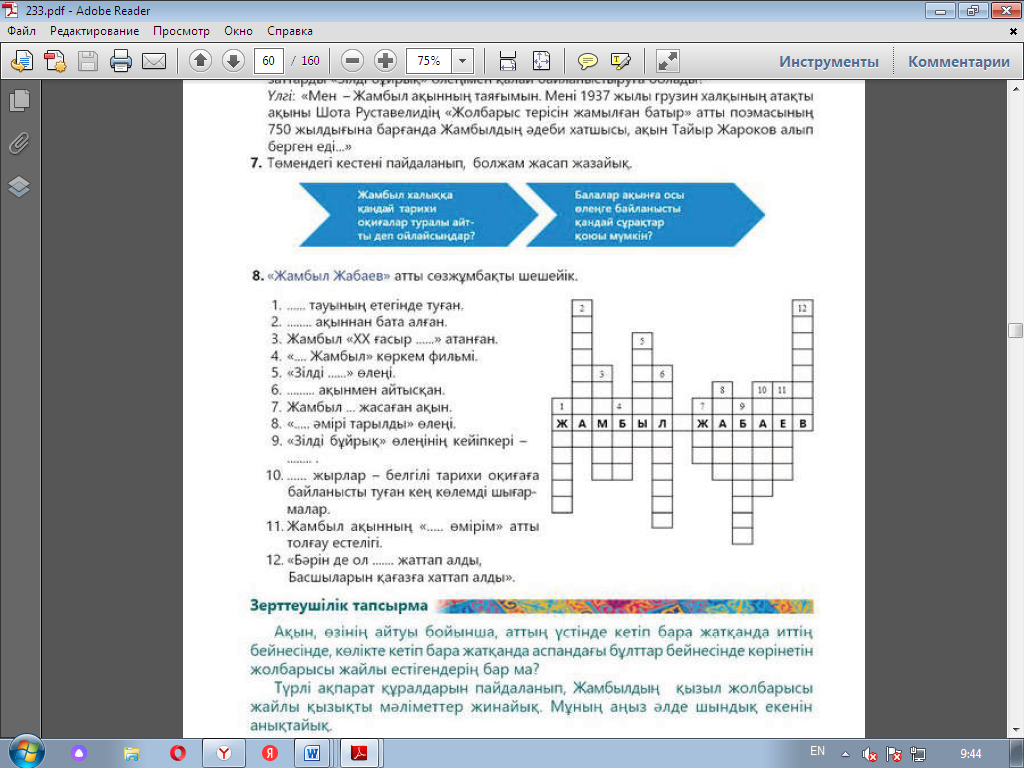
Task: Switch to Microsoft Word taskbar button
Action: tap(312, 753)
